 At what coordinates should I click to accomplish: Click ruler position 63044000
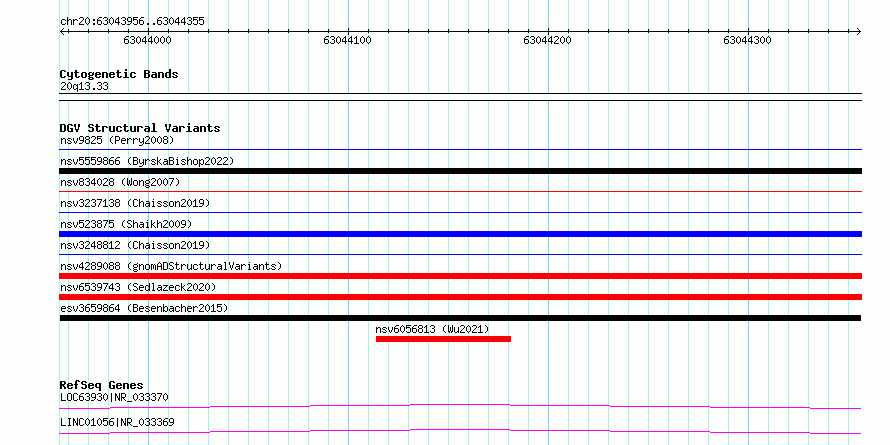pos(148,40)
